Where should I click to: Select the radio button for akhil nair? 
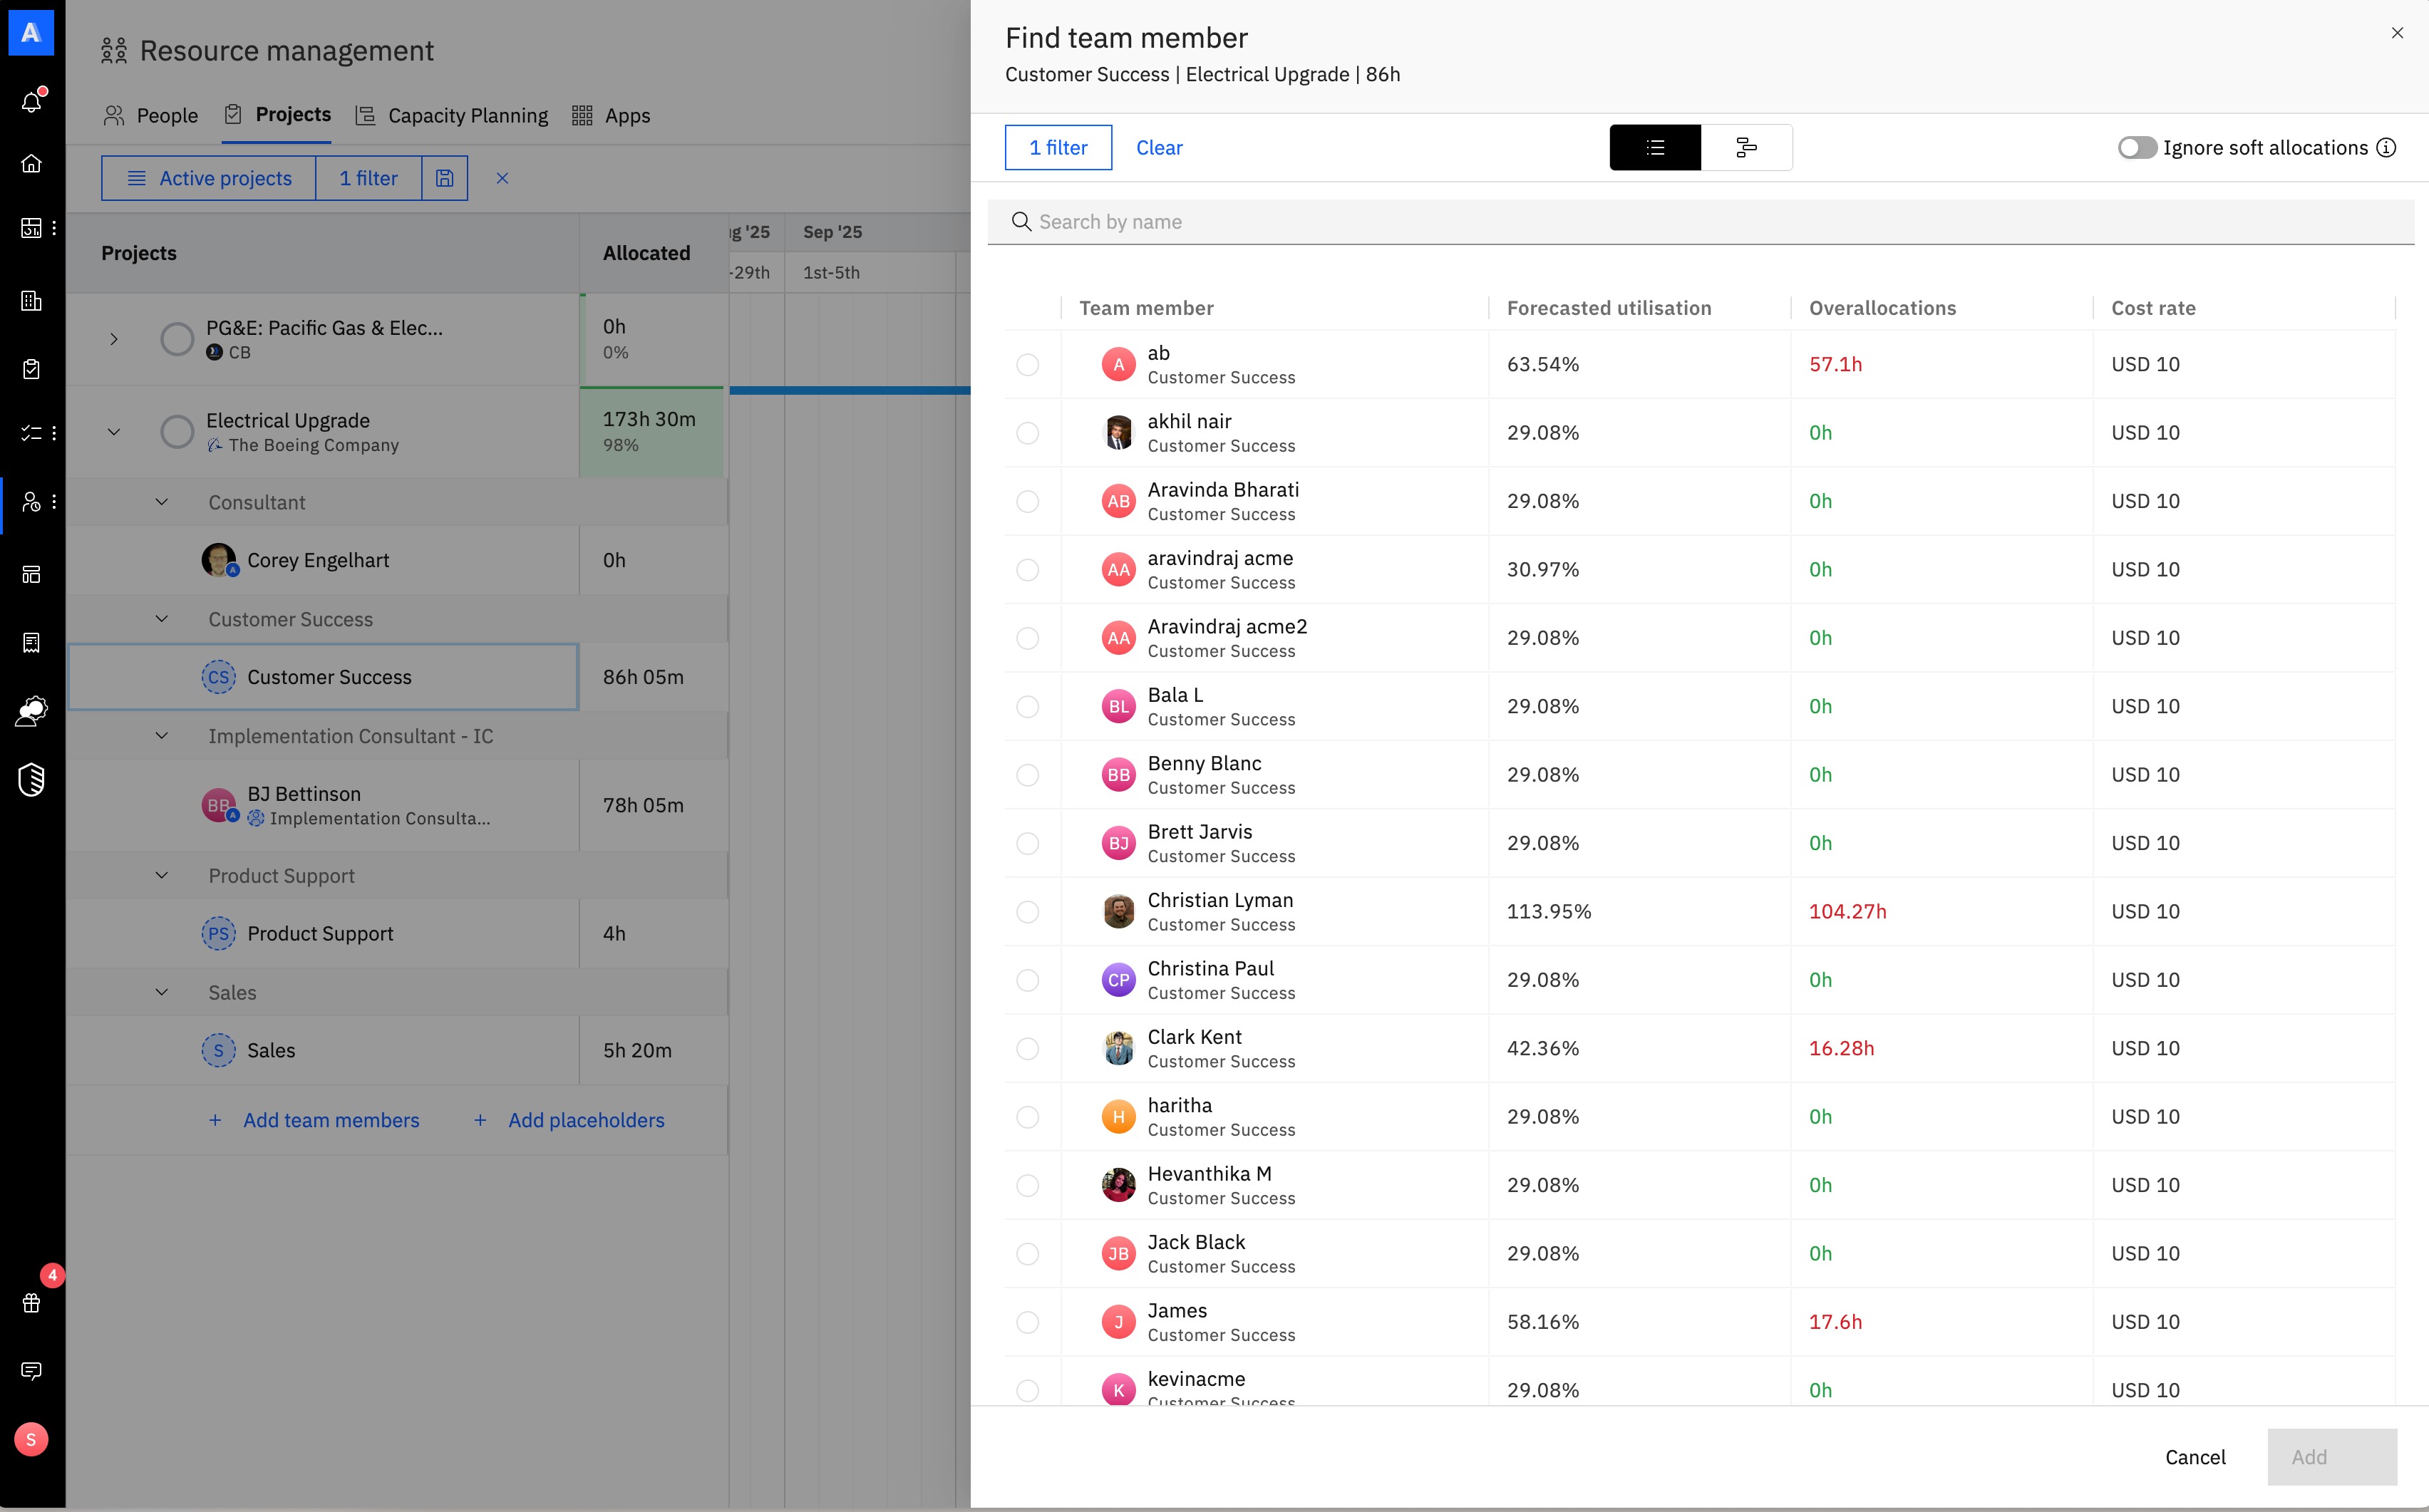point(1027,433)
